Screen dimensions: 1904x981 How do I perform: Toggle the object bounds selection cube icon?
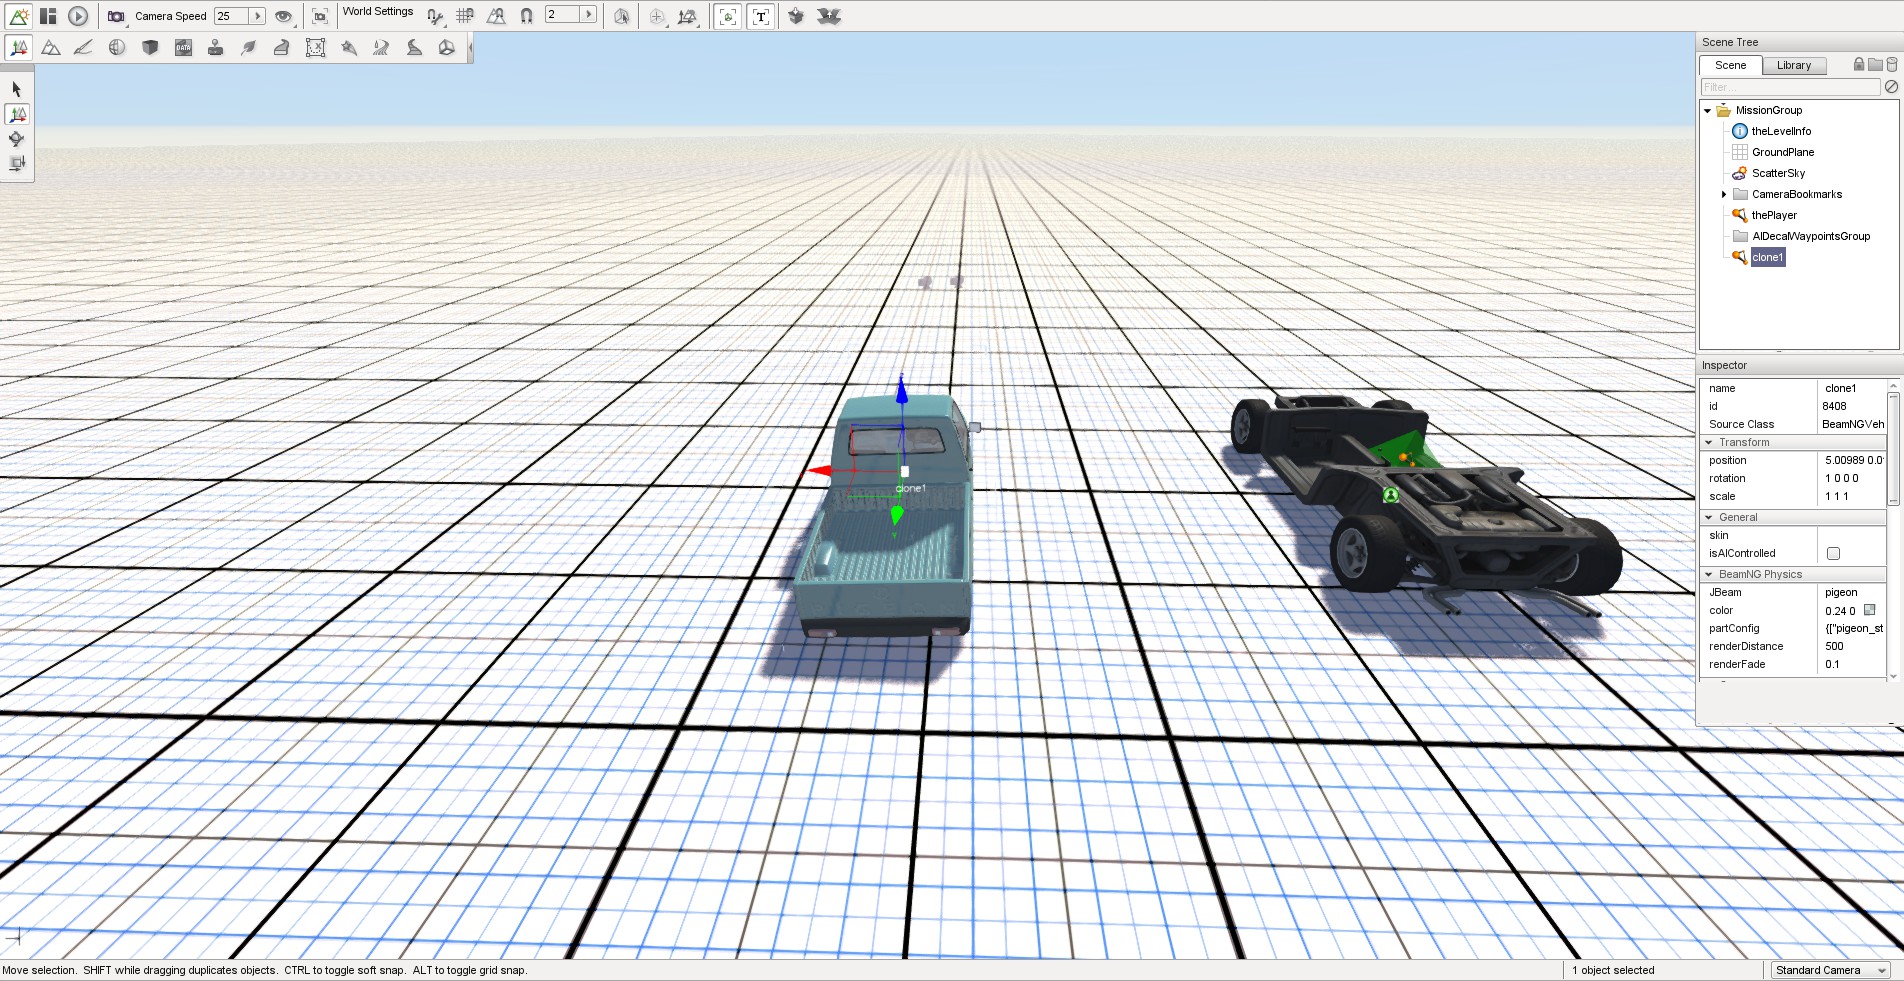pos(622,16)
